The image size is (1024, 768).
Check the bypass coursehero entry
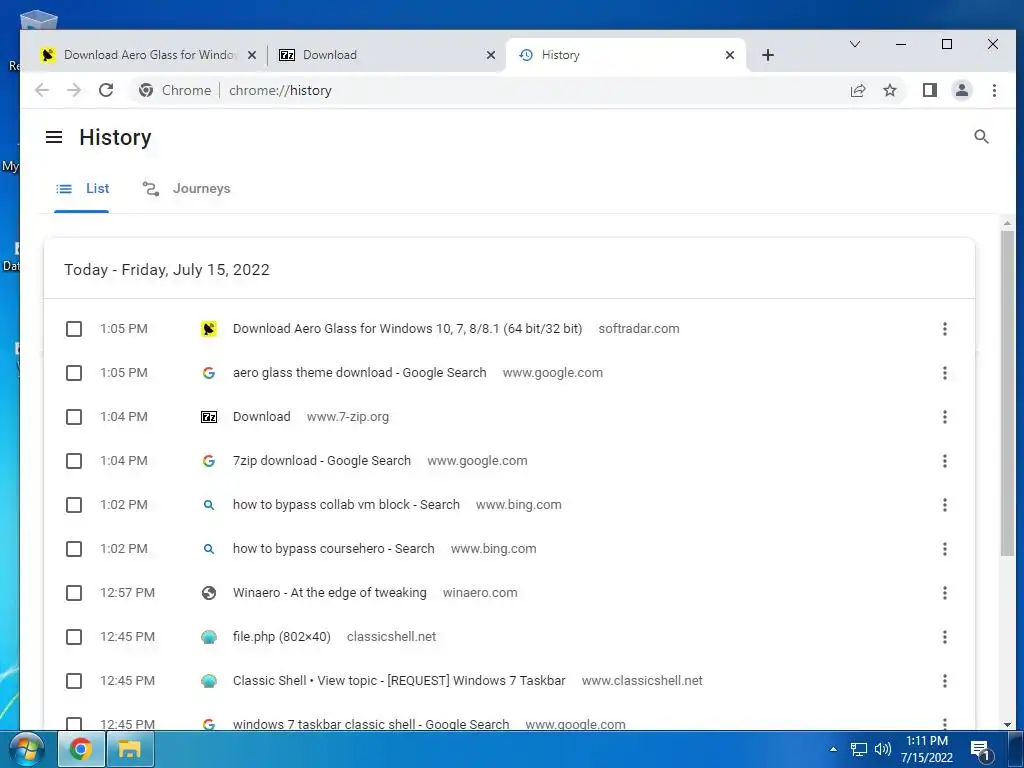(74, 549)
